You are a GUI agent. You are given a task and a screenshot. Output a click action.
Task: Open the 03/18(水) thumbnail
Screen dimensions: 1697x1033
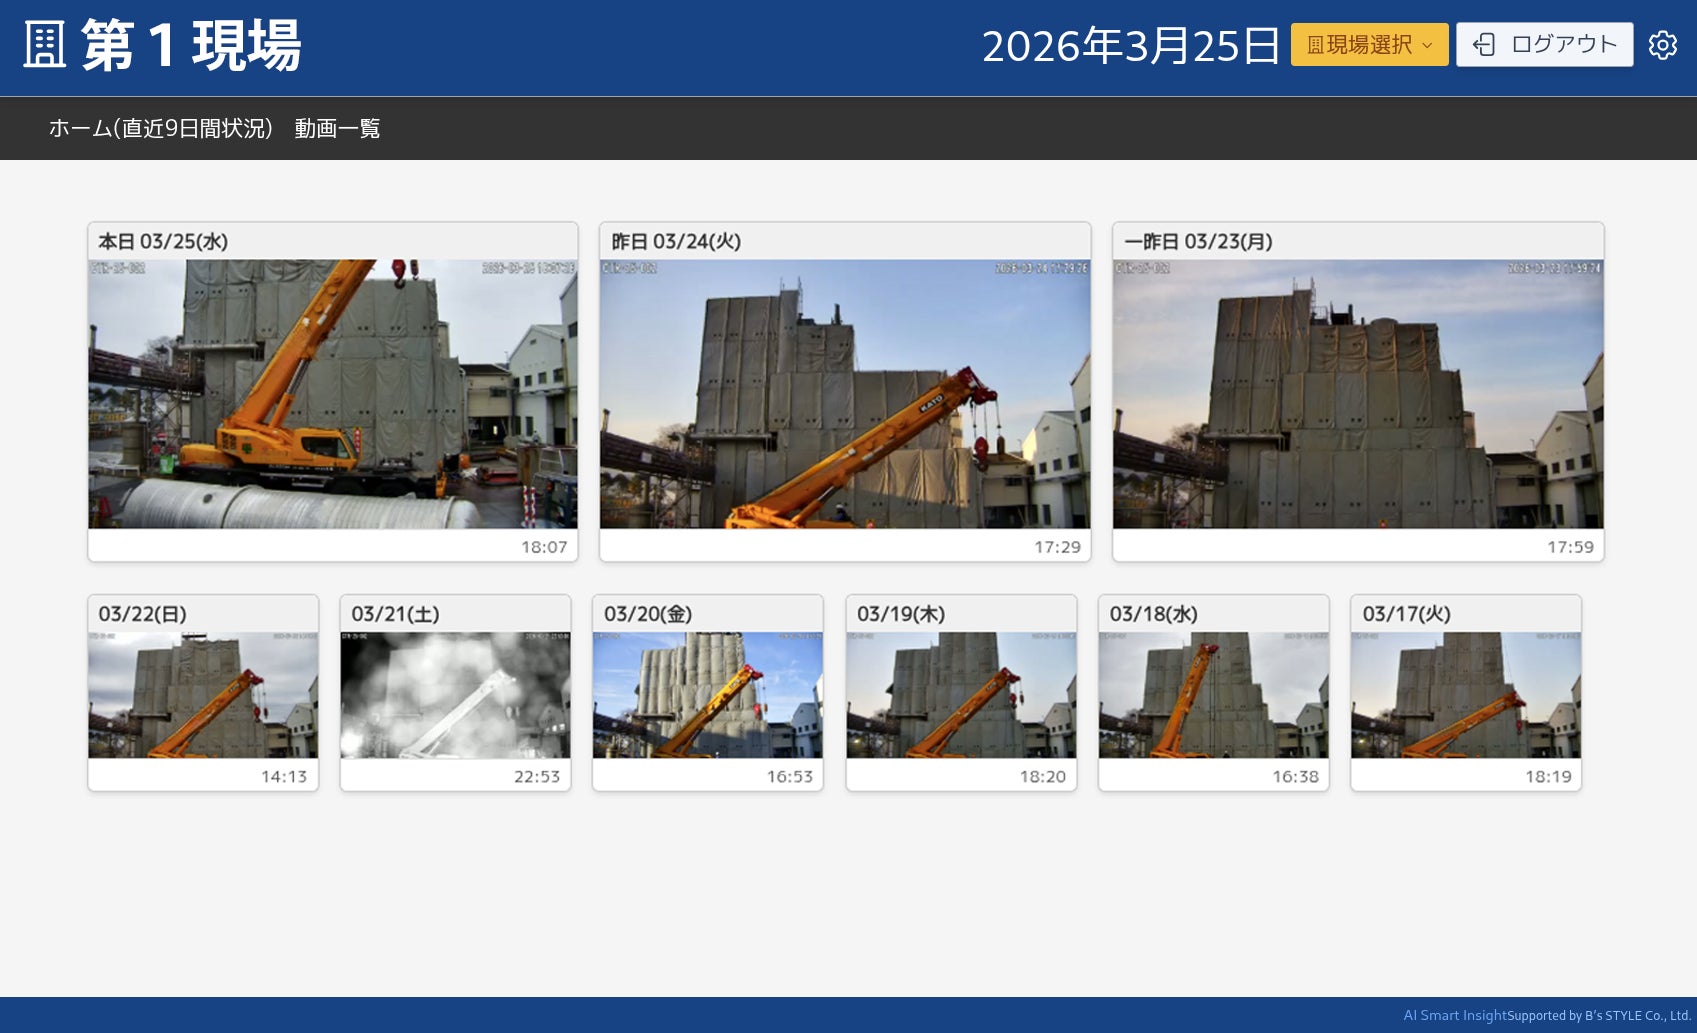click(1214, 695)
